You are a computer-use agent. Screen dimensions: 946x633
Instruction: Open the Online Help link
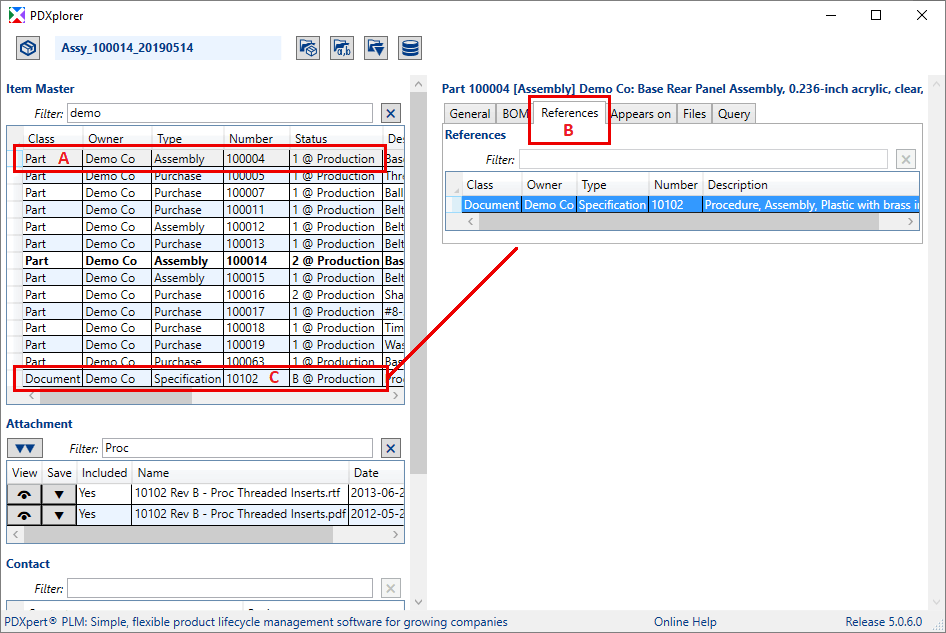coord(685,622)
